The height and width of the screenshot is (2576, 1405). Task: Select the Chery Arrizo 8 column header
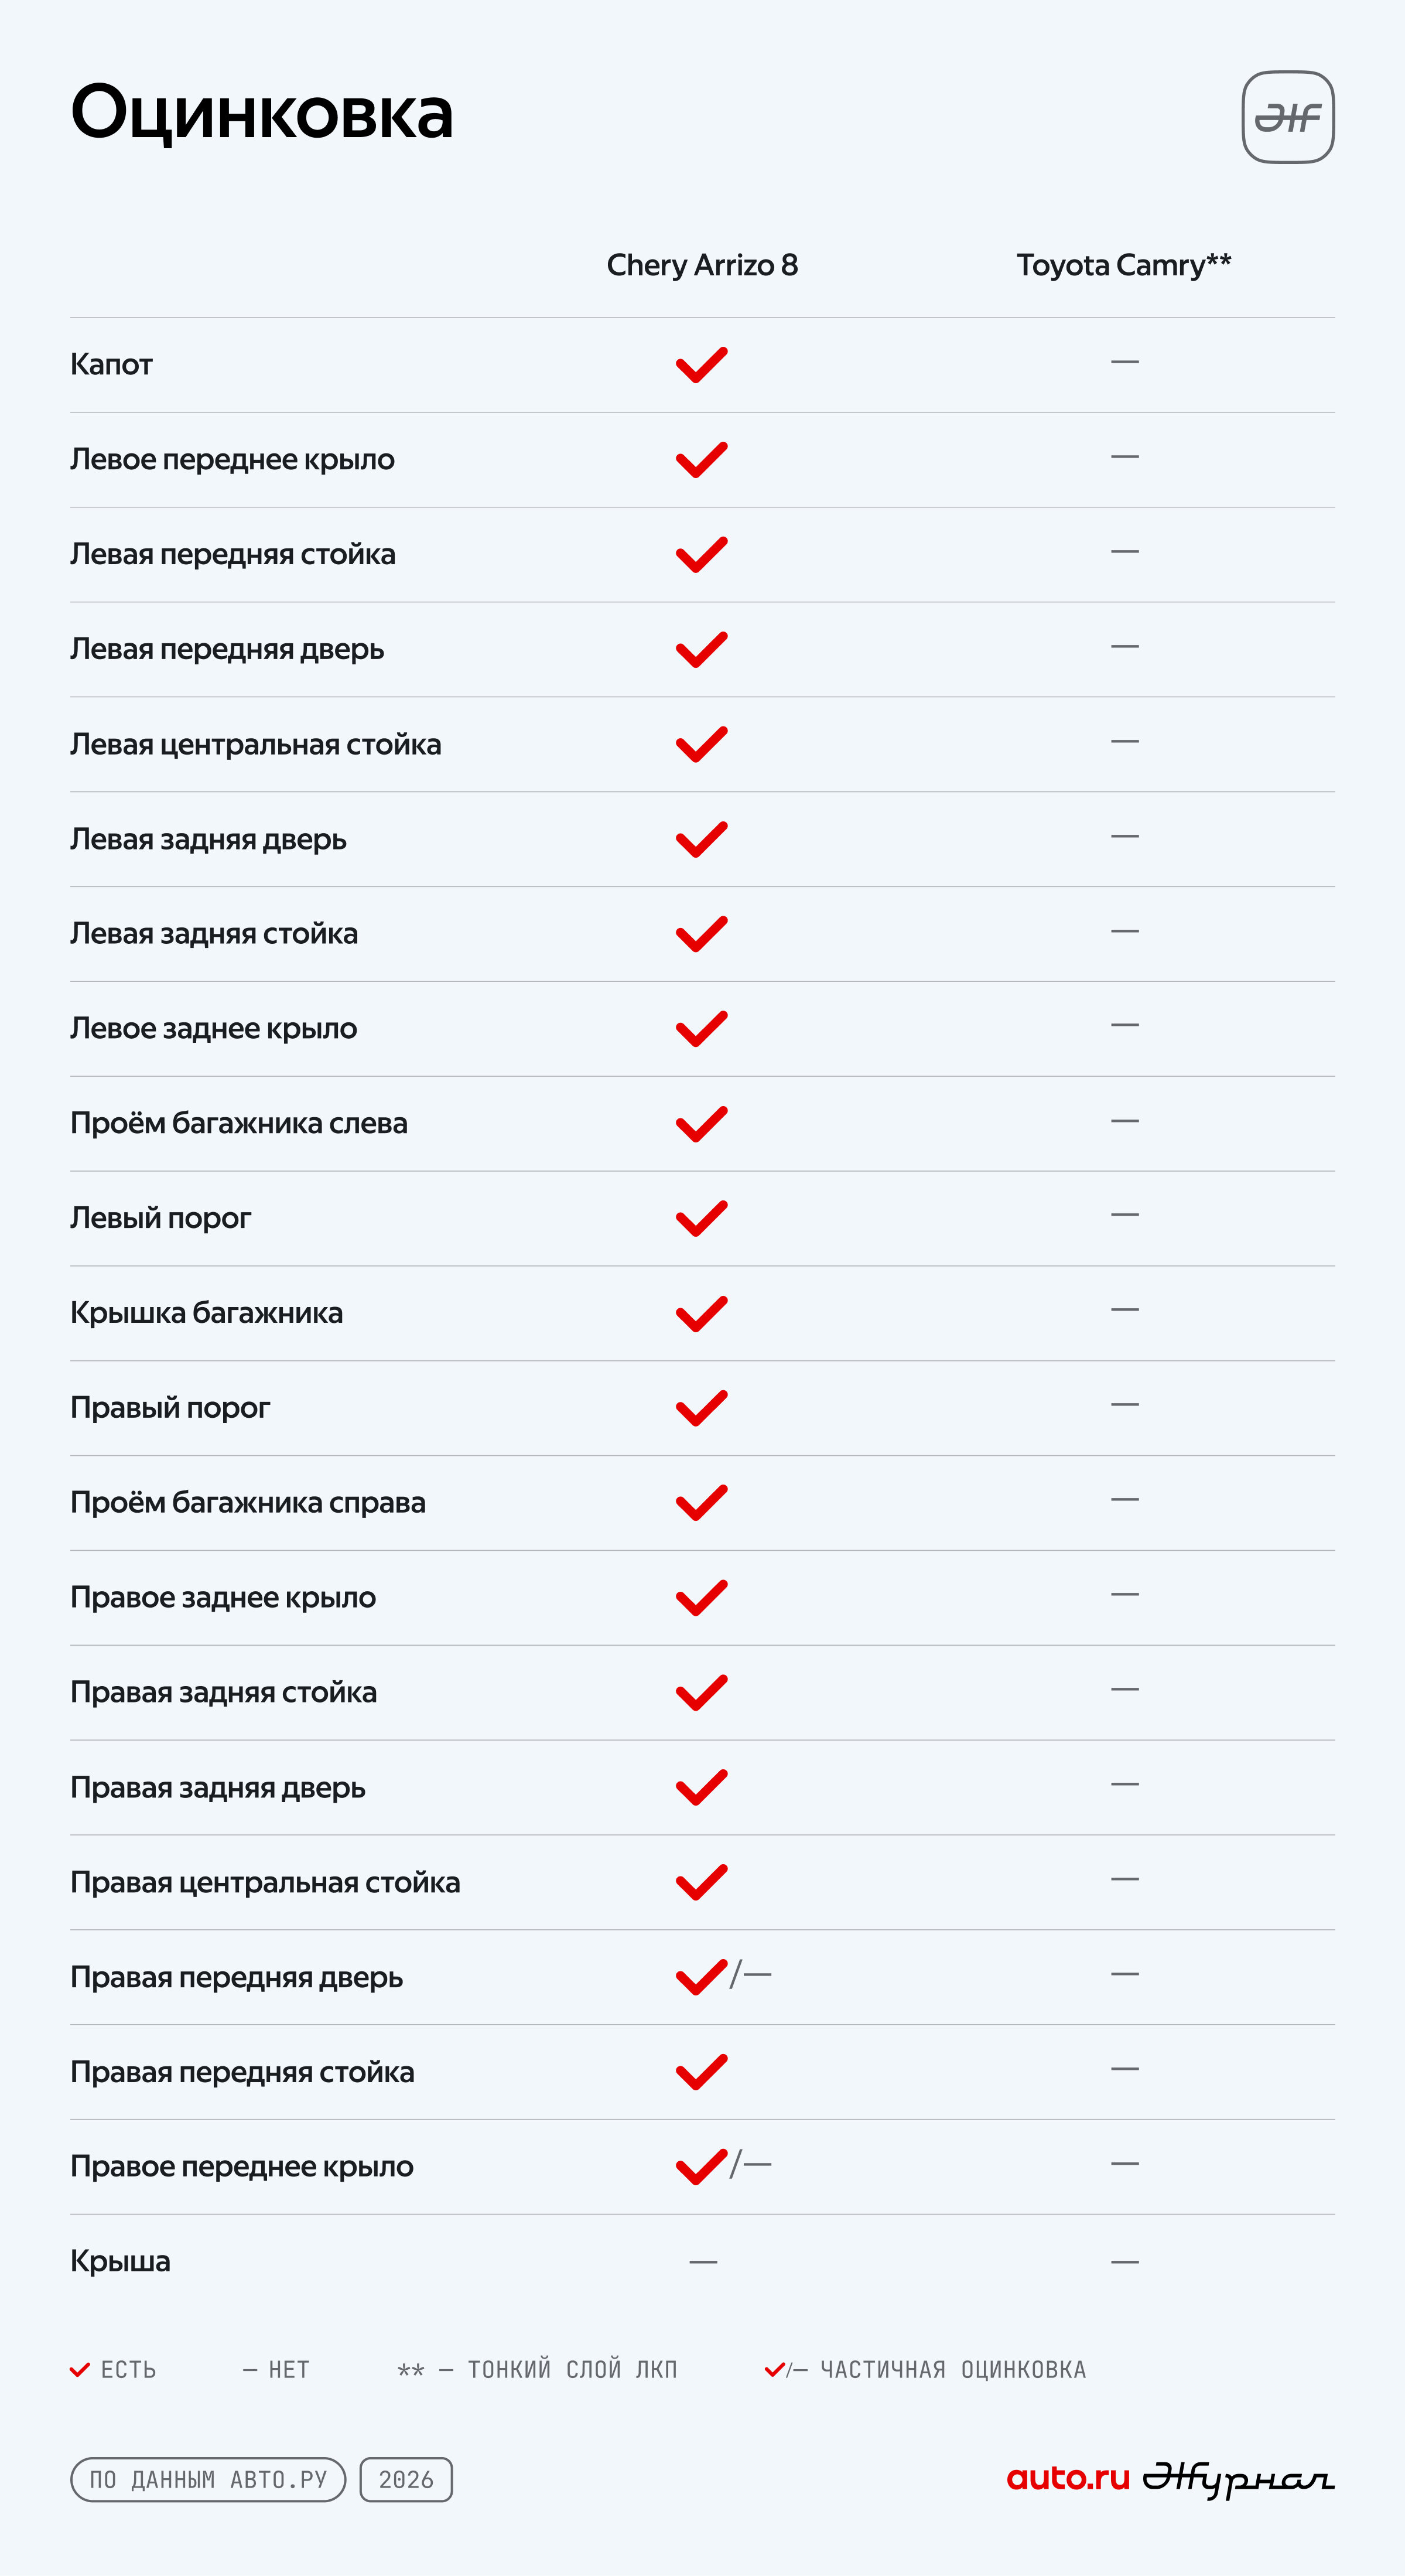pyautogui.click(x=702, y=265)
